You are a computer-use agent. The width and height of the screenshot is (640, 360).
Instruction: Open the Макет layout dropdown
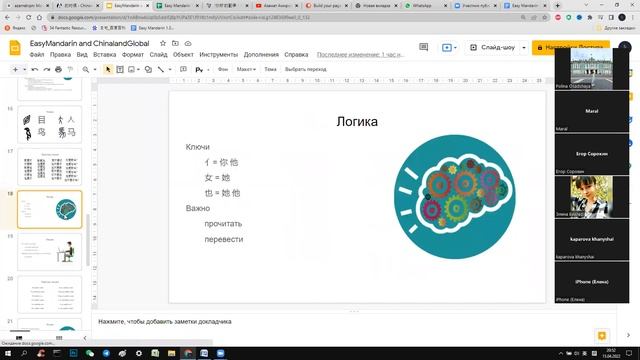[246, 69]
